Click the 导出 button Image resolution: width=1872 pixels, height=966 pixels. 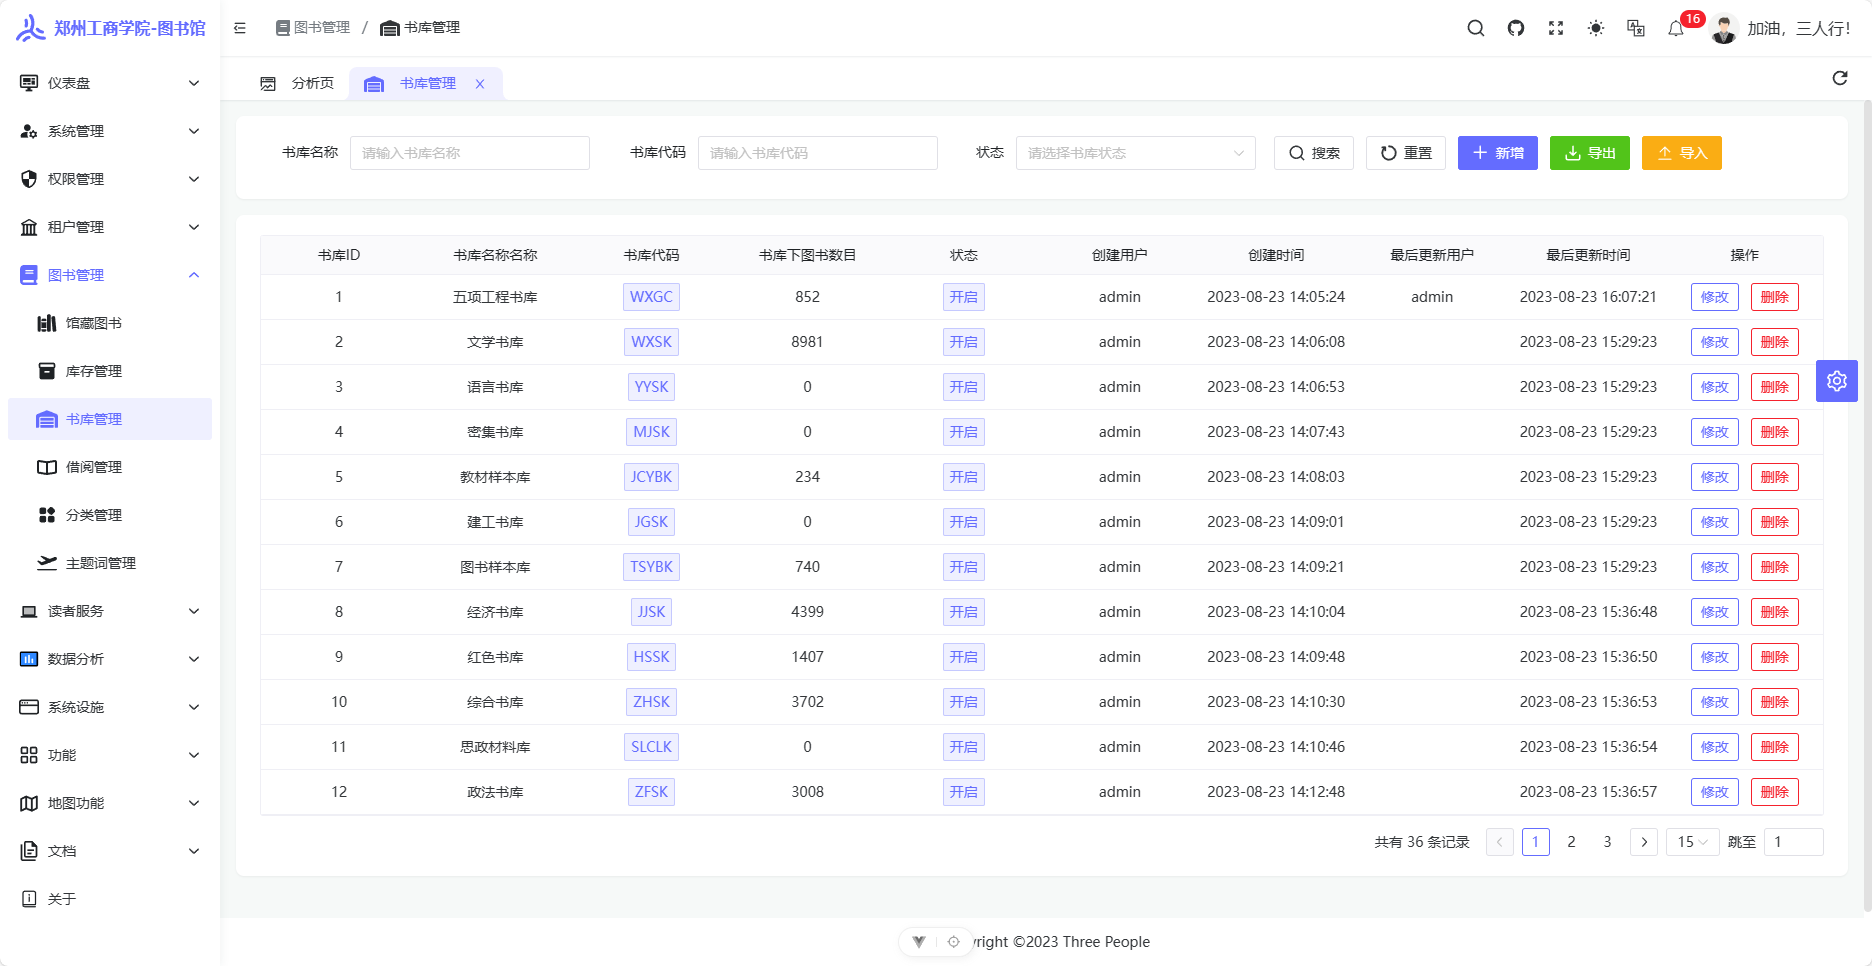(x=1590, y=153)
